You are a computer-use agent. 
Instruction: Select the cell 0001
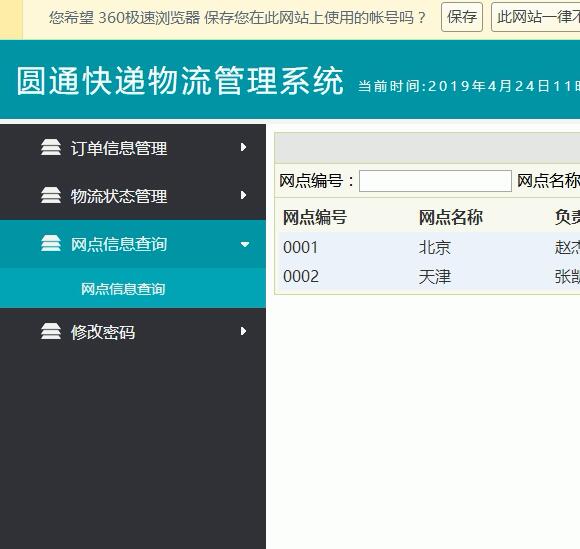tap(301, 247)
